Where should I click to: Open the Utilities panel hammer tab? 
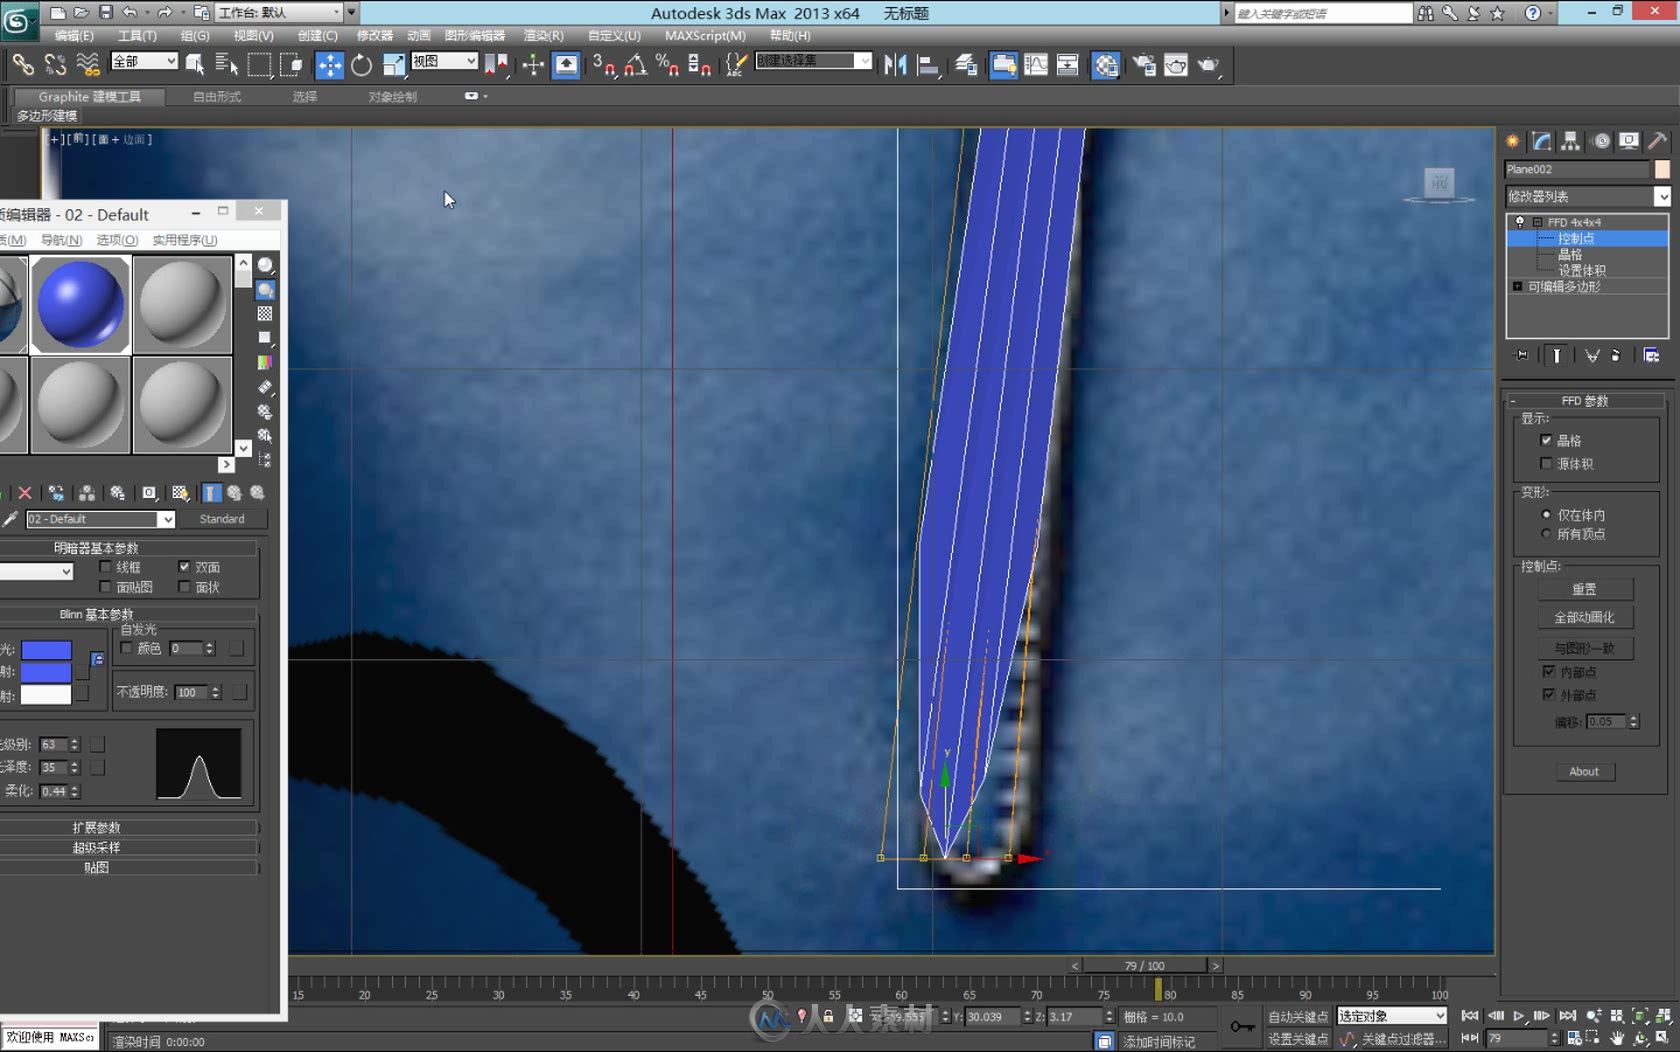coord(1658,141)
